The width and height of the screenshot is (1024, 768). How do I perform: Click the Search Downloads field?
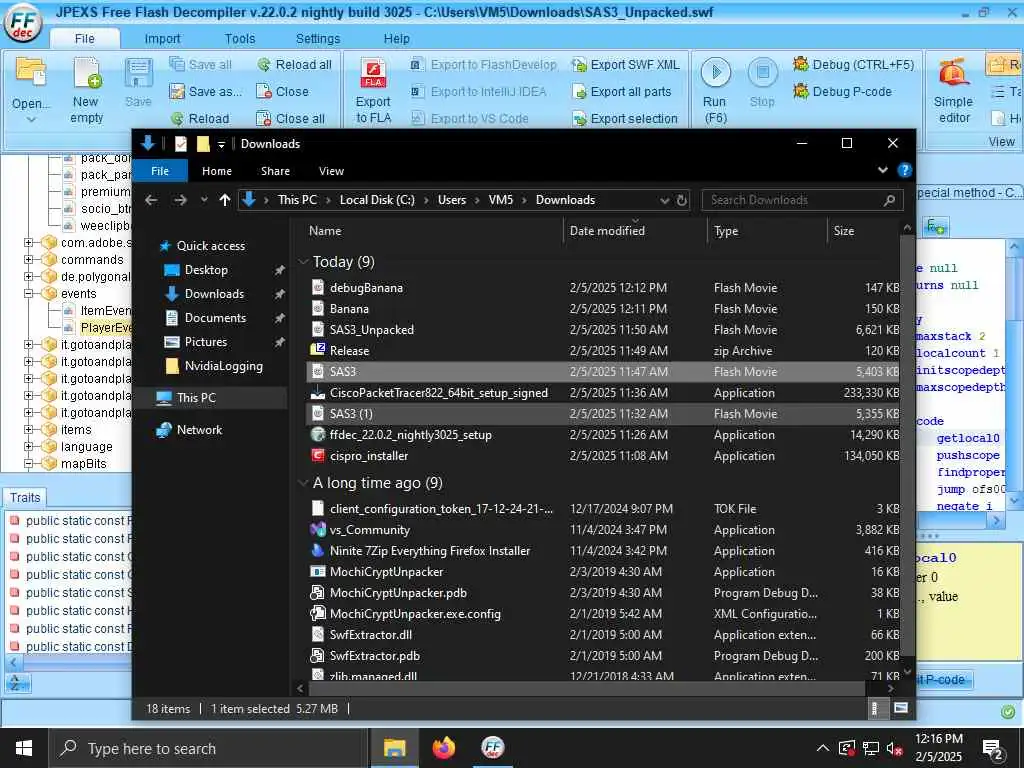(x=803, y=200)
